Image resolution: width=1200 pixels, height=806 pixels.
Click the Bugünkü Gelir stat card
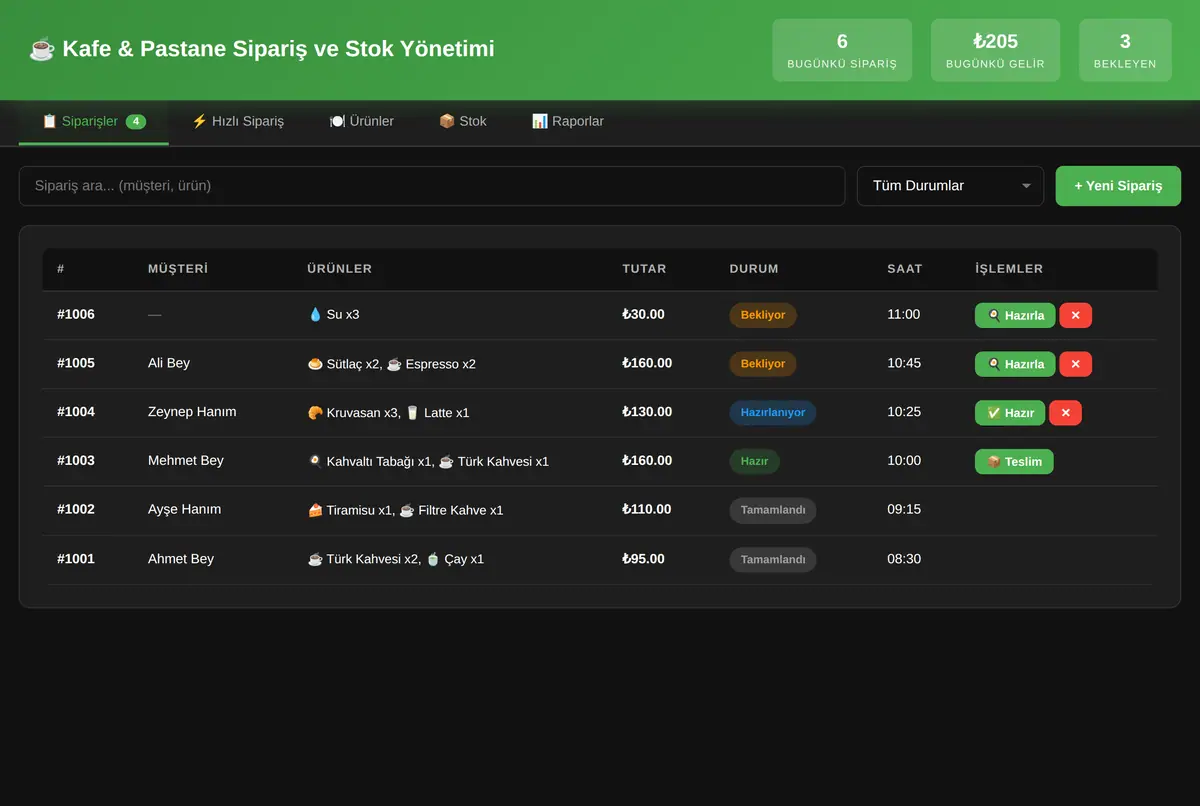(995, 50)
